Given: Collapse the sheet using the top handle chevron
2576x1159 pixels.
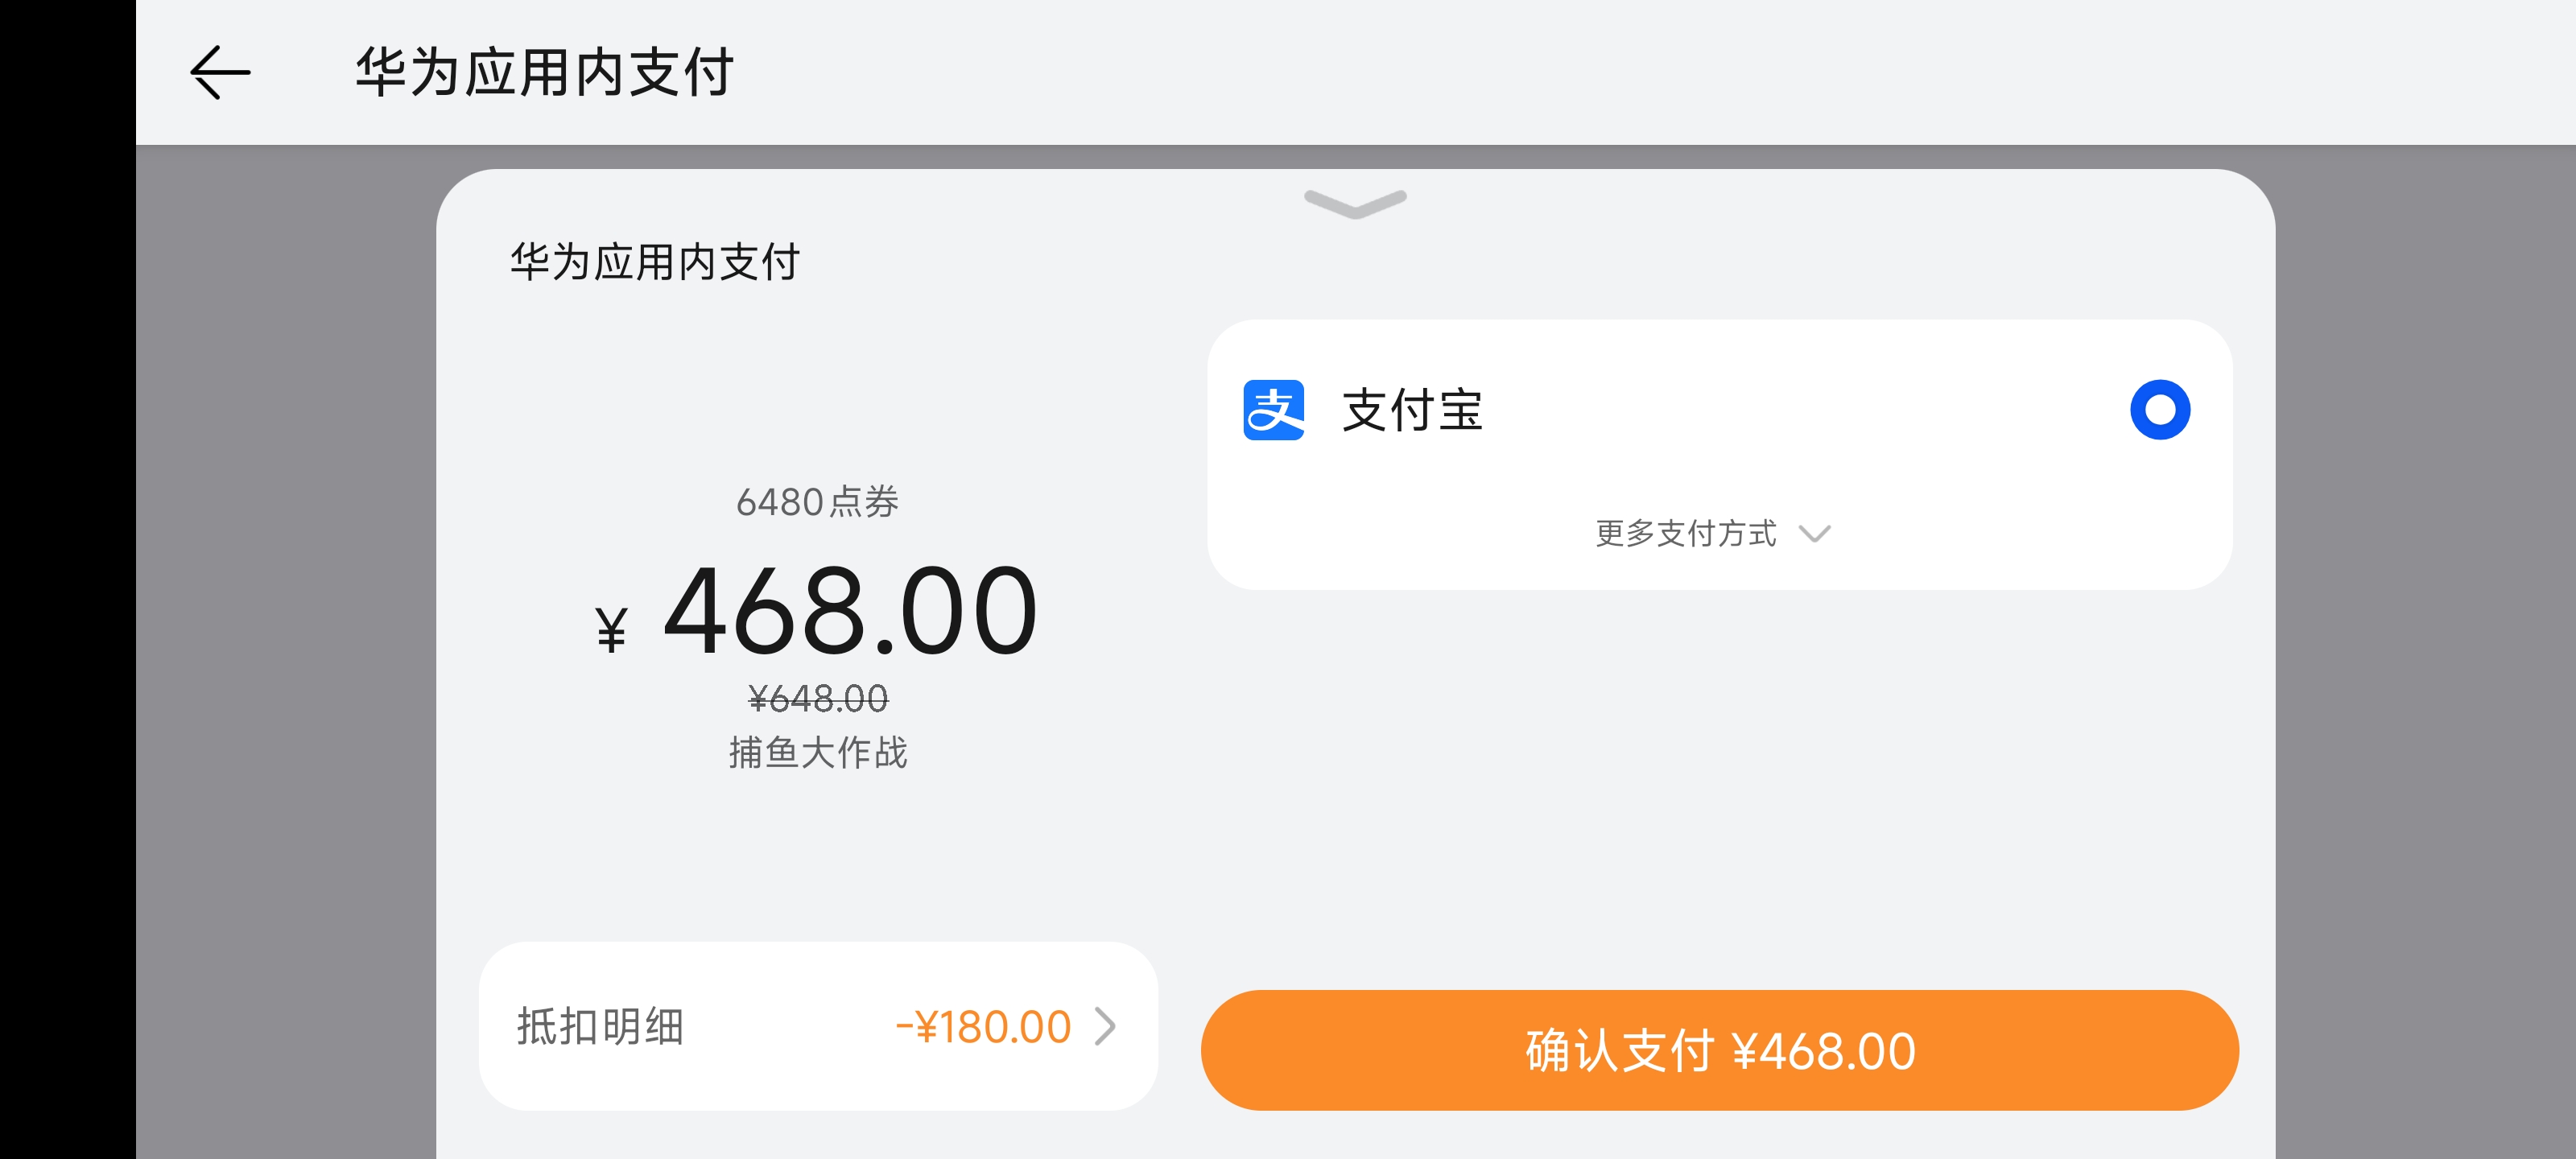Looking at the screenshot, I should (x=1355, y=203).
